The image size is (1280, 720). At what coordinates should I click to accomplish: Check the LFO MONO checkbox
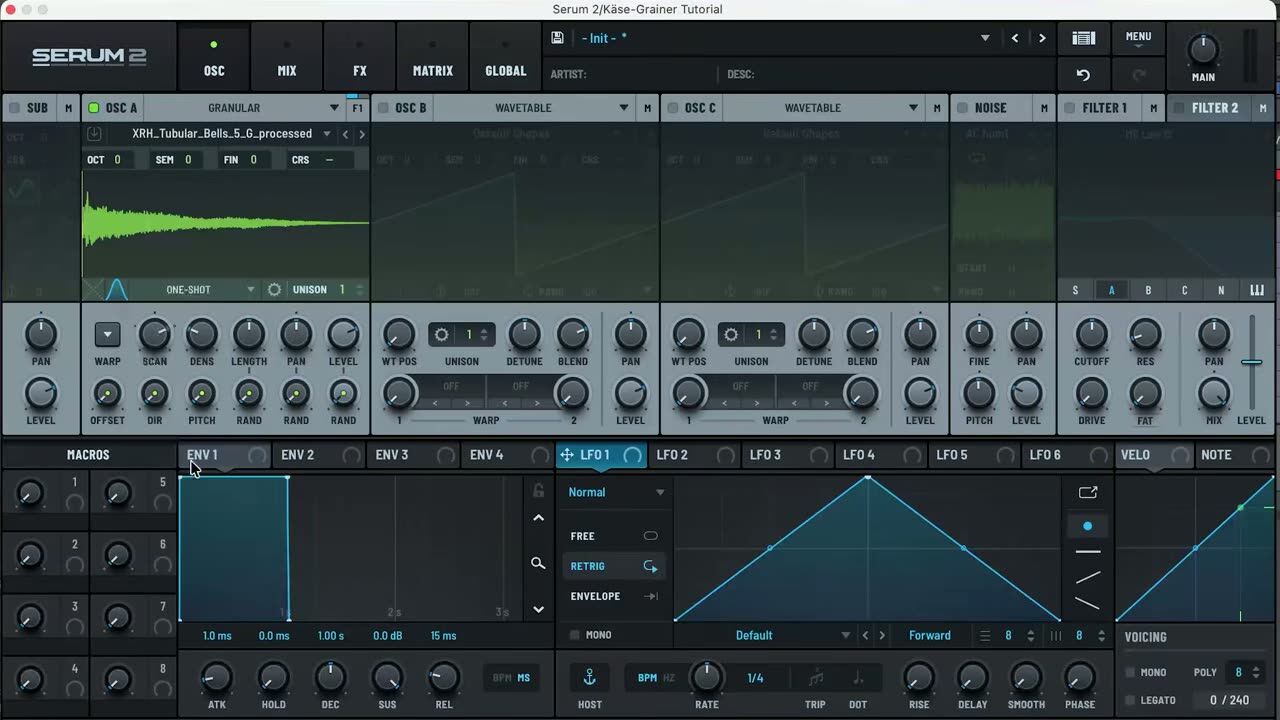click(x=574, y=635)
